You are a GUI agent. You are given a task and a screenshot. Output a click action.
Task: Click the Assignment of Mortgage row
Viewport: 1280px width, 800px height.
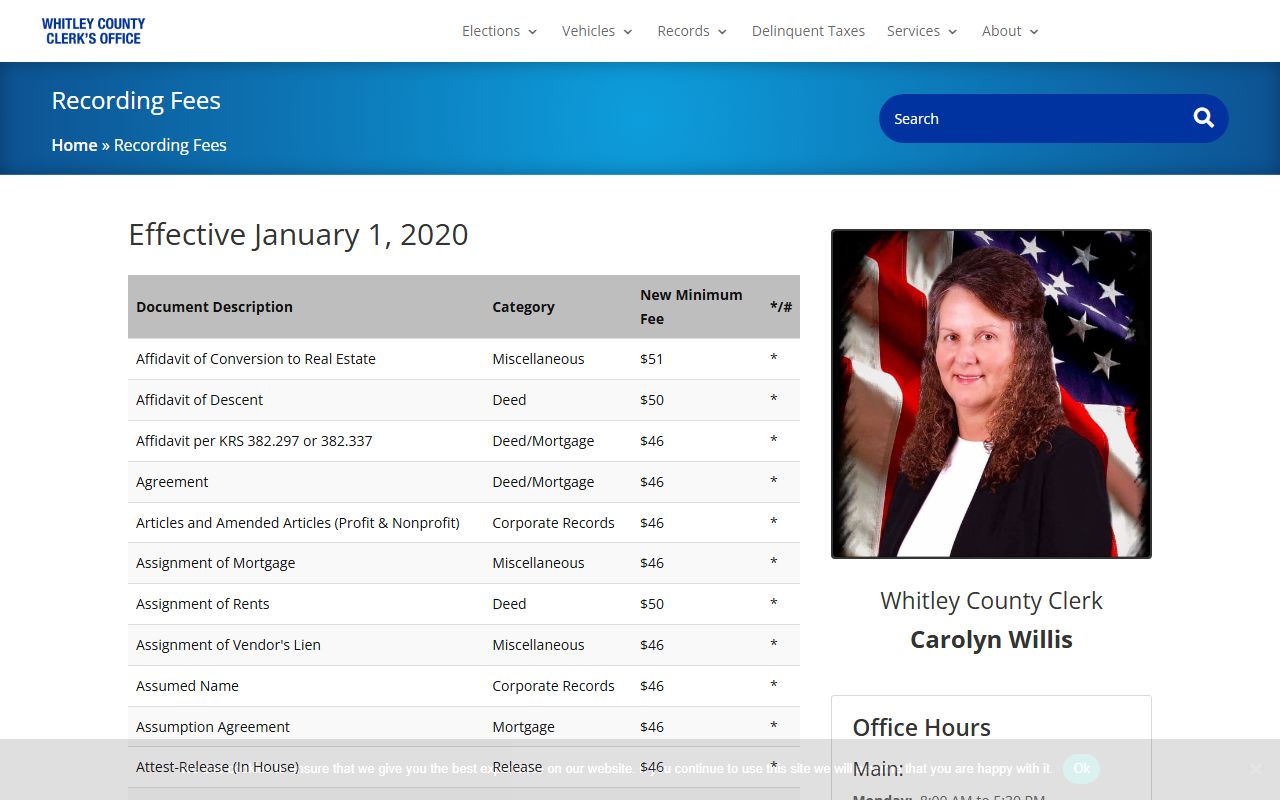[x=464, y=563]
